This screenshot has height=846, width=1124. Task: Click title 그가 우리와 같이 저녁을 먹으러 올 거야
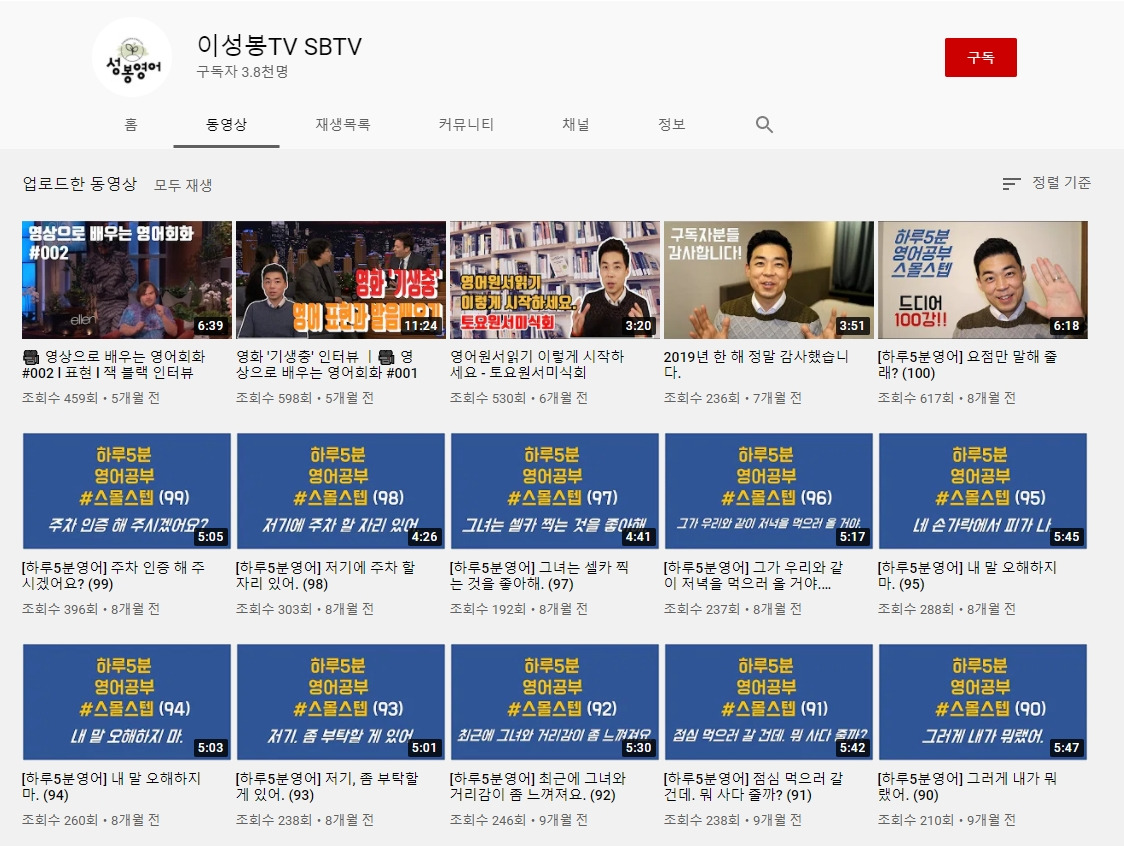pyautogui.click(x=753, y=576)
